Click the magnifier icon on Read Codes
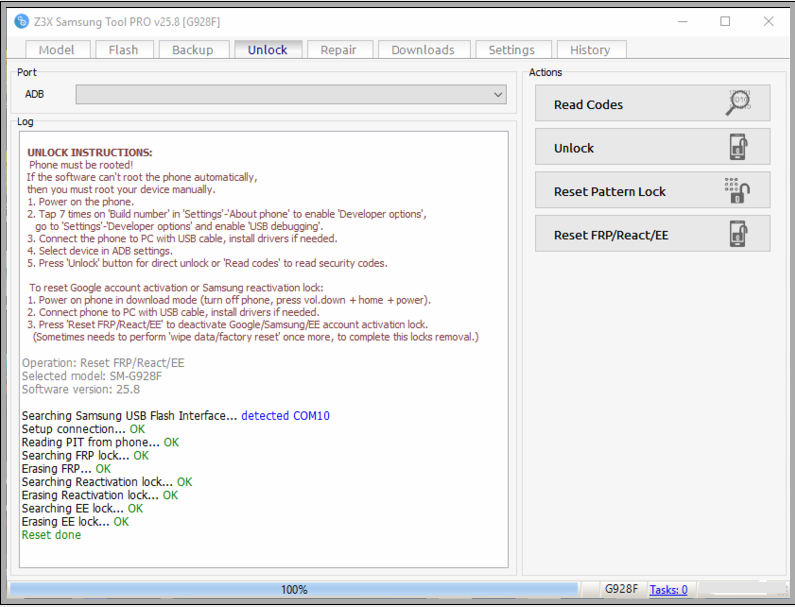Viewport: 795px width, 607px height. (x=738, y=103)
